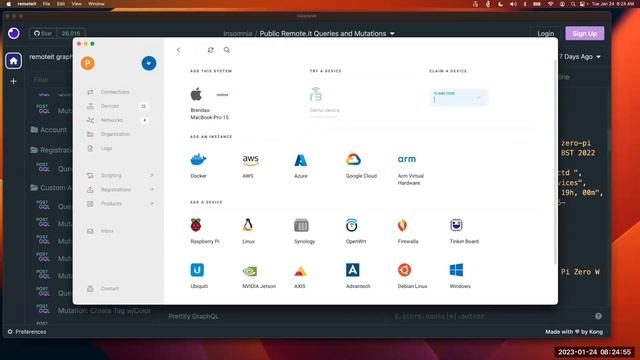
Task: Click Login in the Insomnia window
Action: 545,33
